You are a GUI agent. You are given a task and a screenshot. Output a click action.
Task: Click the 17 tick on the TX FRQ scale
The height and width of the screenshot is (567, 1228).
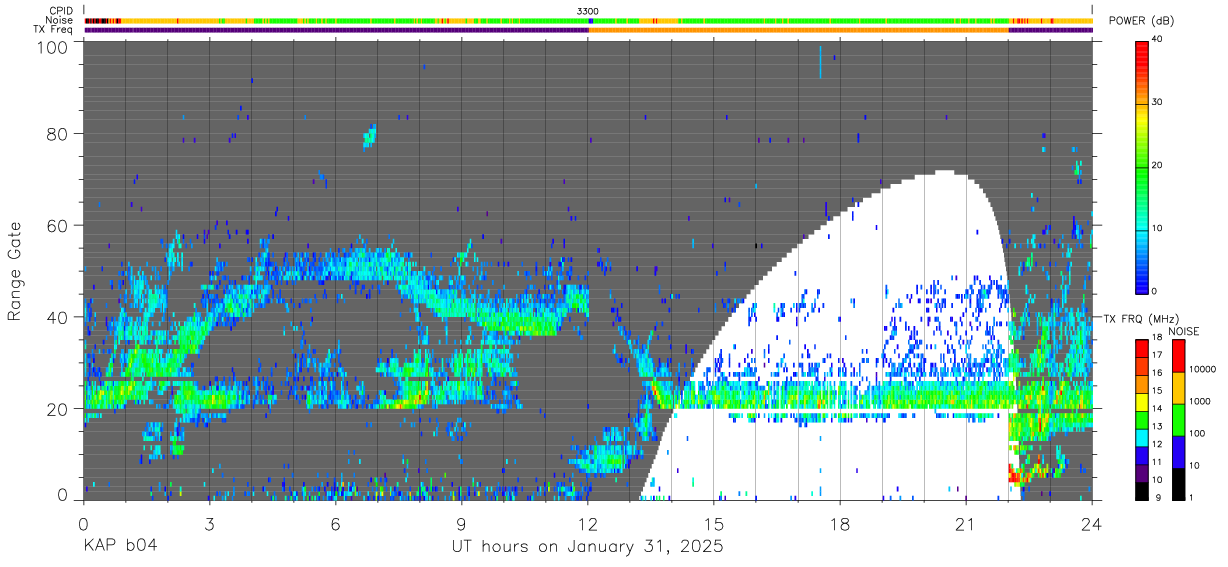1157,355
